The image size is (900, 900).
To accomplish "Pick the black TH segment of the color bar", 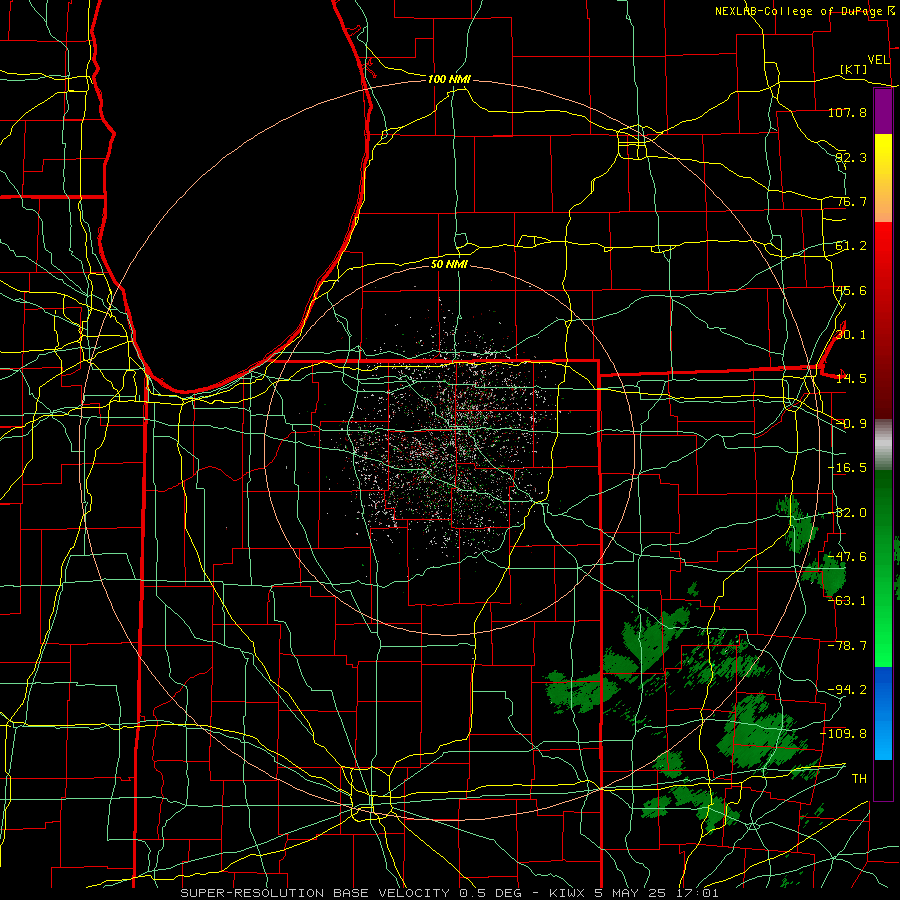I will coord(883,779).
